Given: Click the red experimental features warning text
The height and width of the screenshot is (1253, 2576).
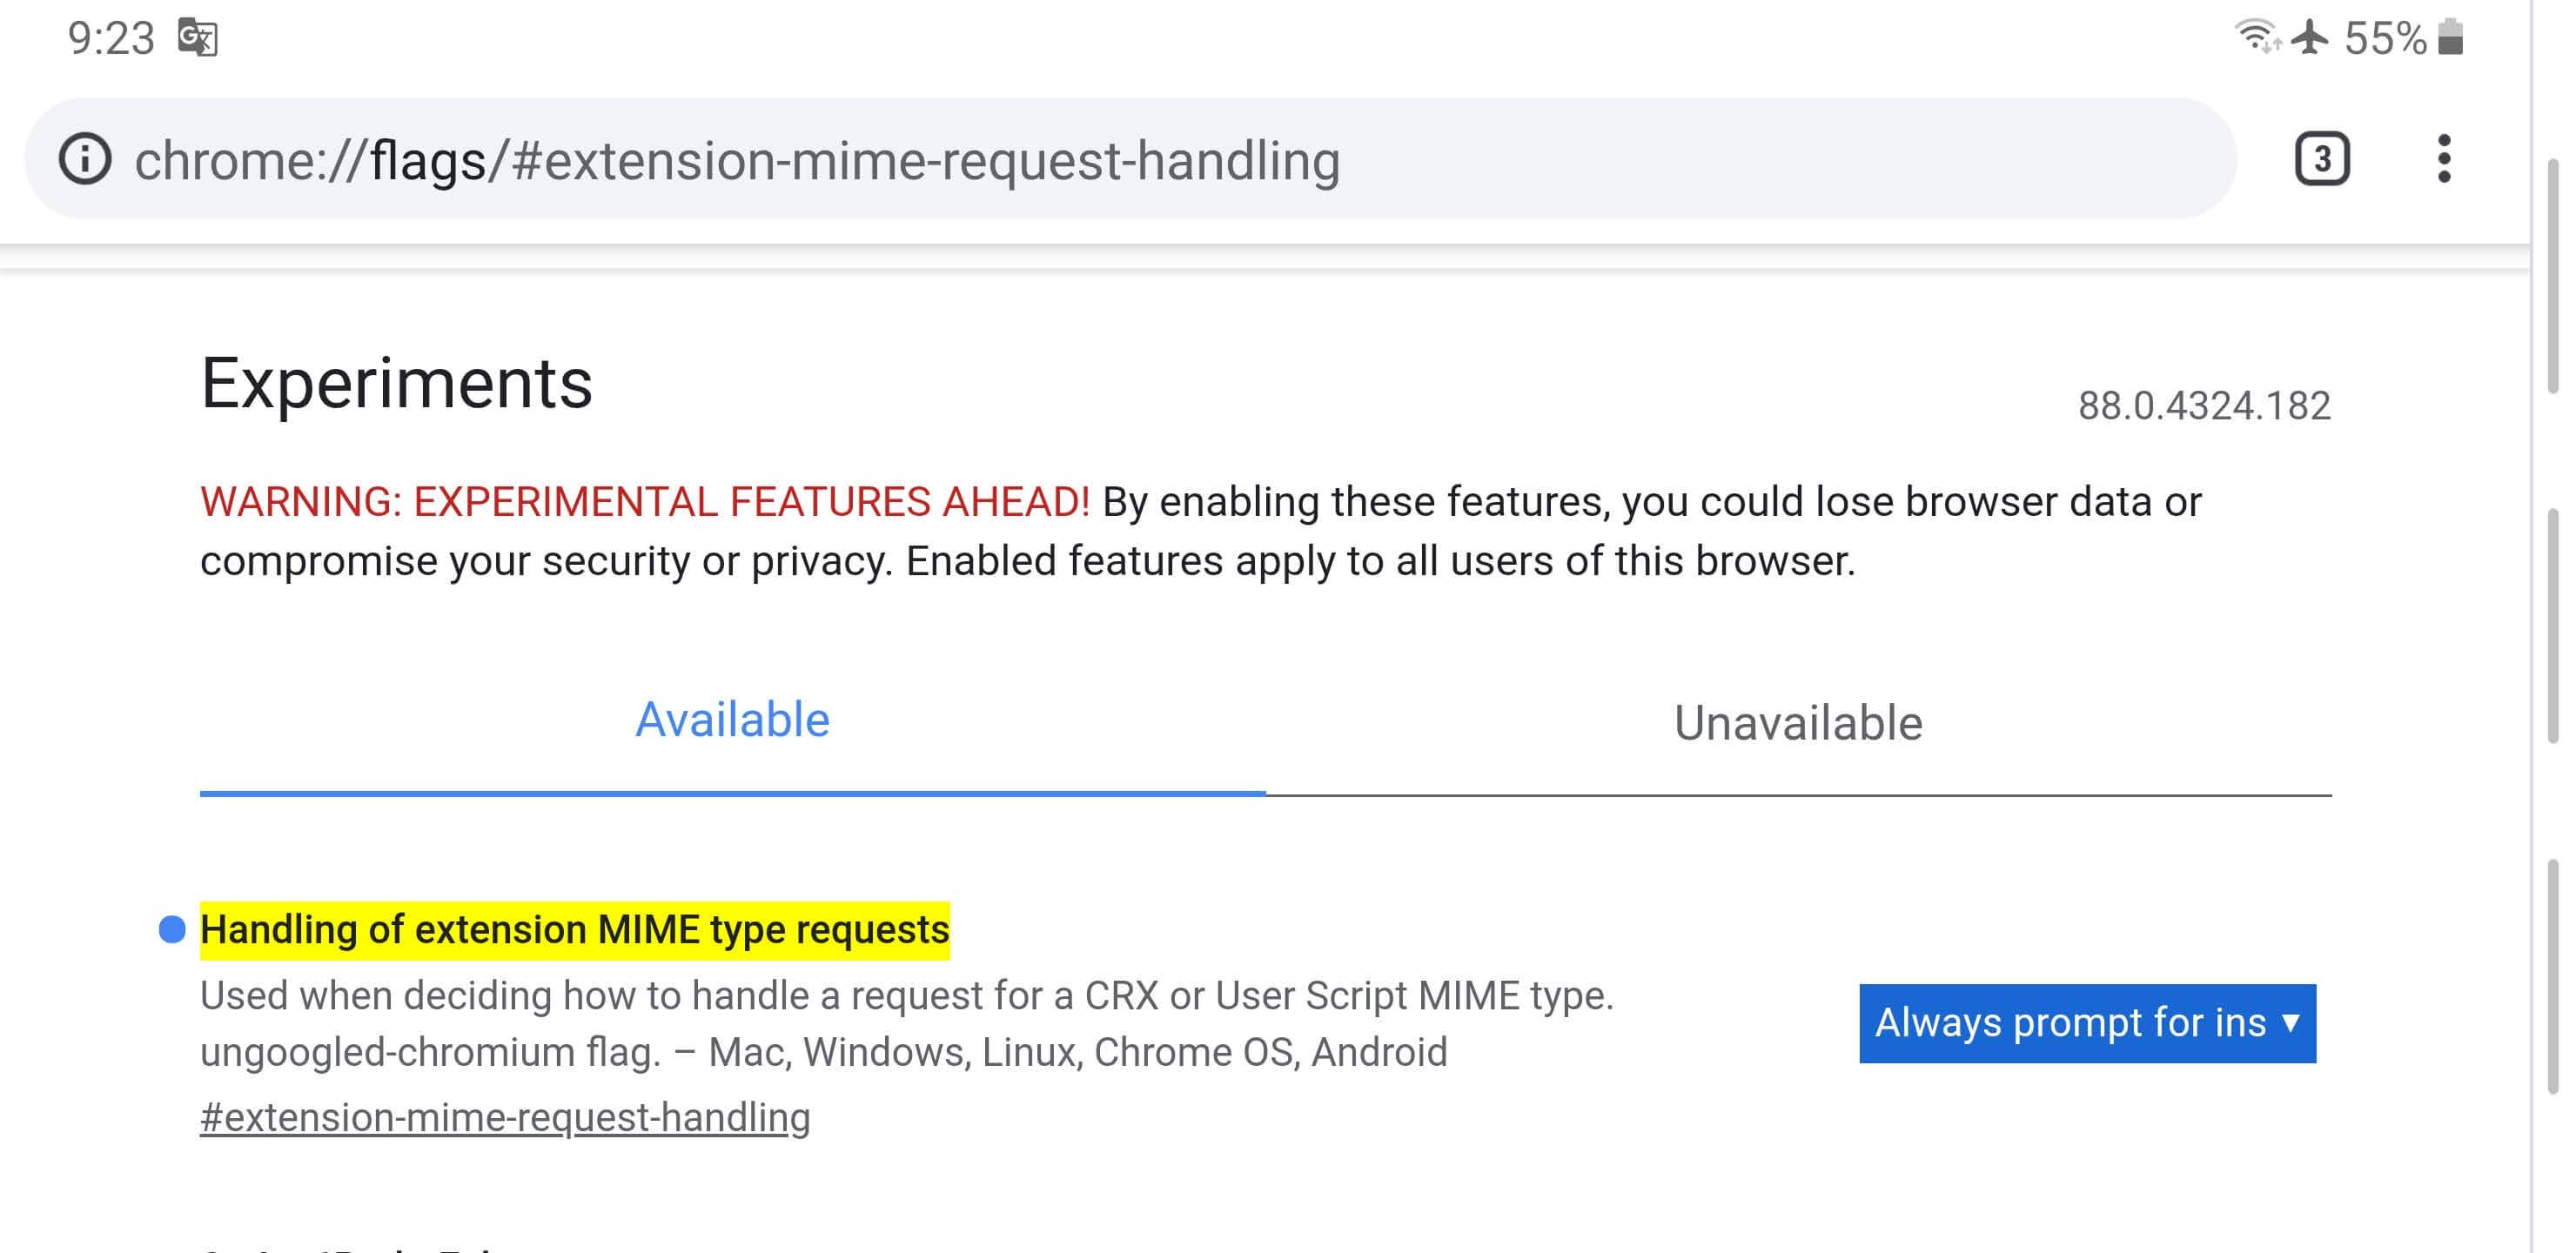Looking at the screenshot, I should tap(644, 502).
